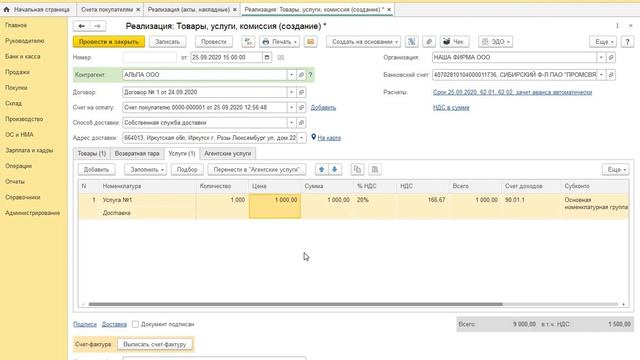The image size is (640, 360).
Task: Open the help question mark button
Action: click(627, 42)
